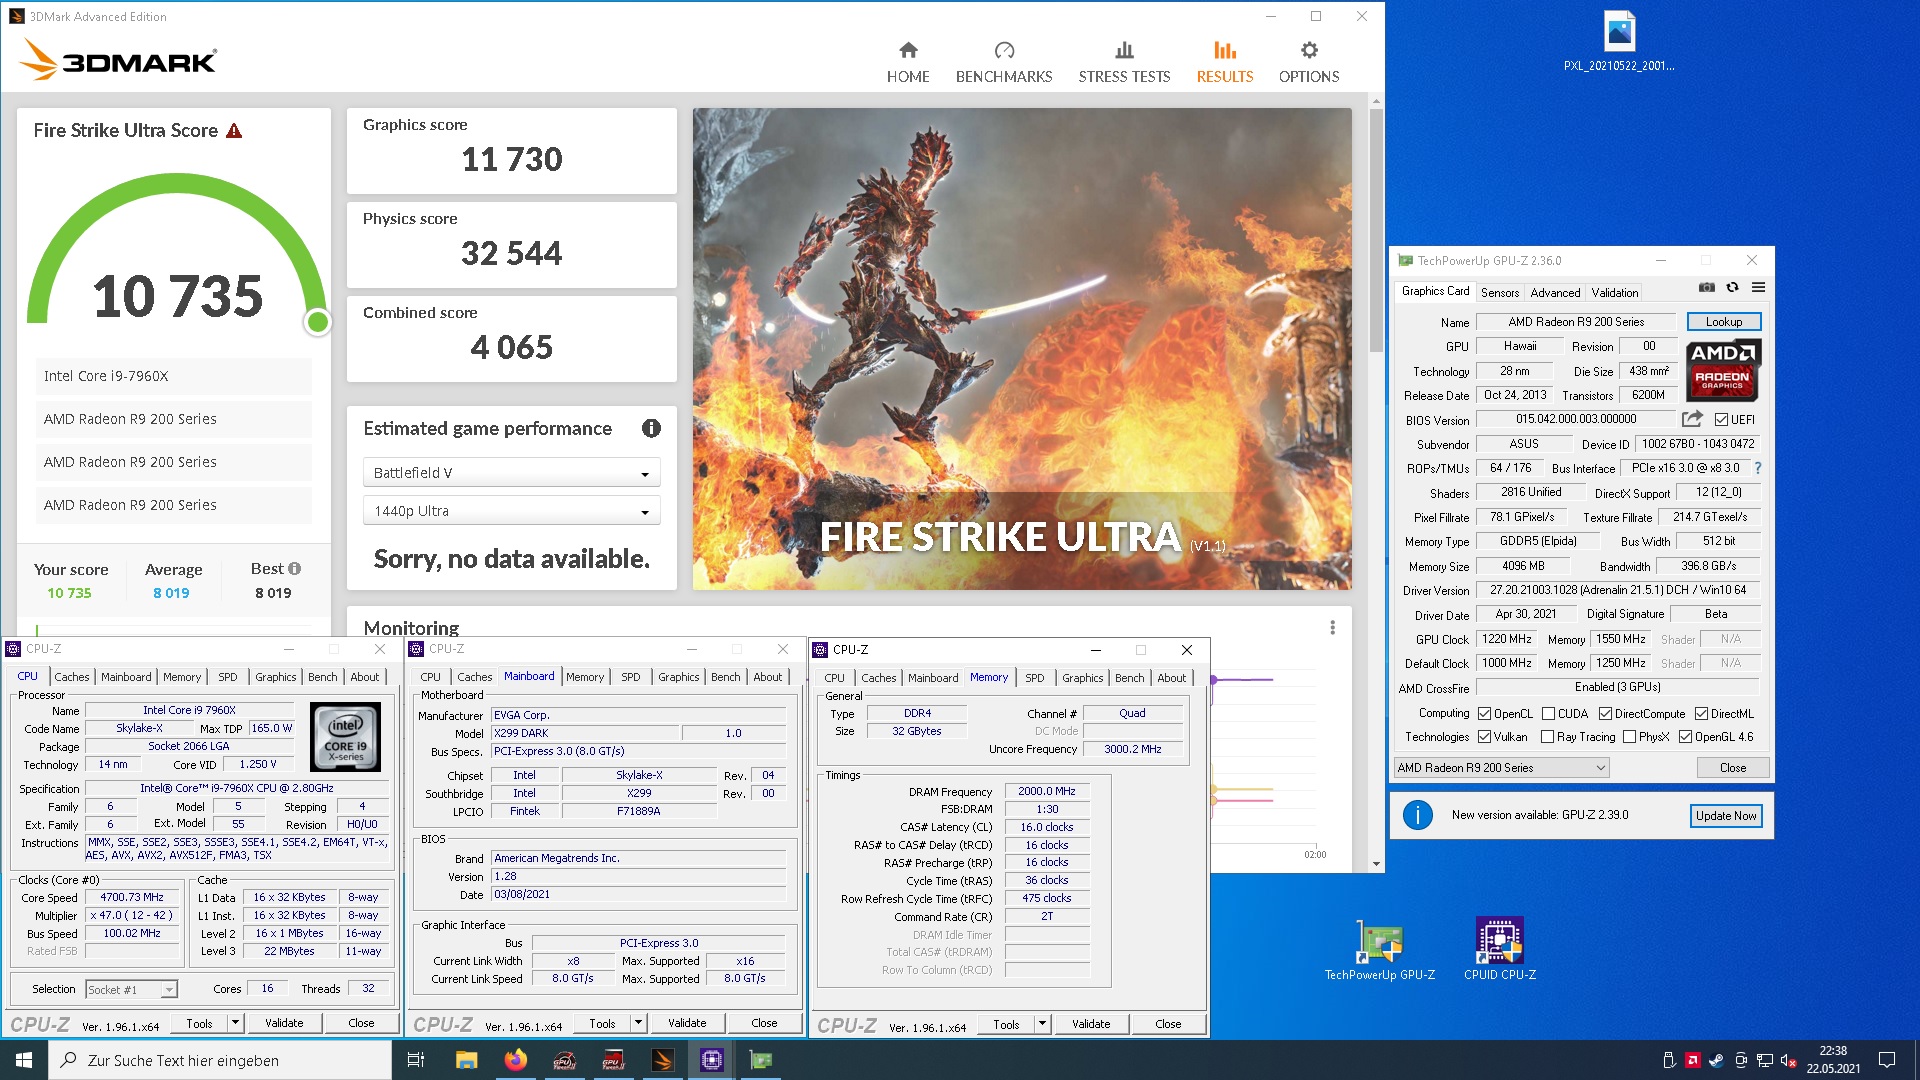Toggle the OpenCL checkbox
The width and height of the screenshot is (1920, 1080).
point(1484,714)
